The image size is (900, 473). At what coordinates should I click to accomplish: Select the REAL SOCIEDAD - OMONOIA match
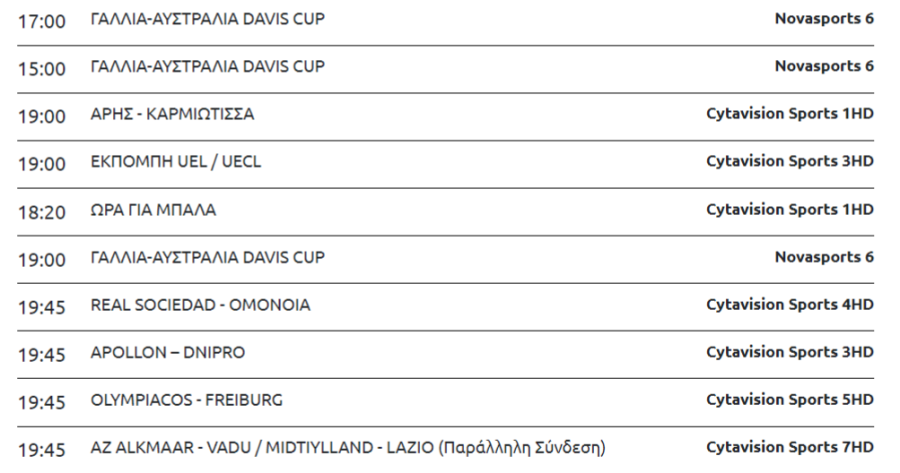pyautogui.click(x=200, y=305)
